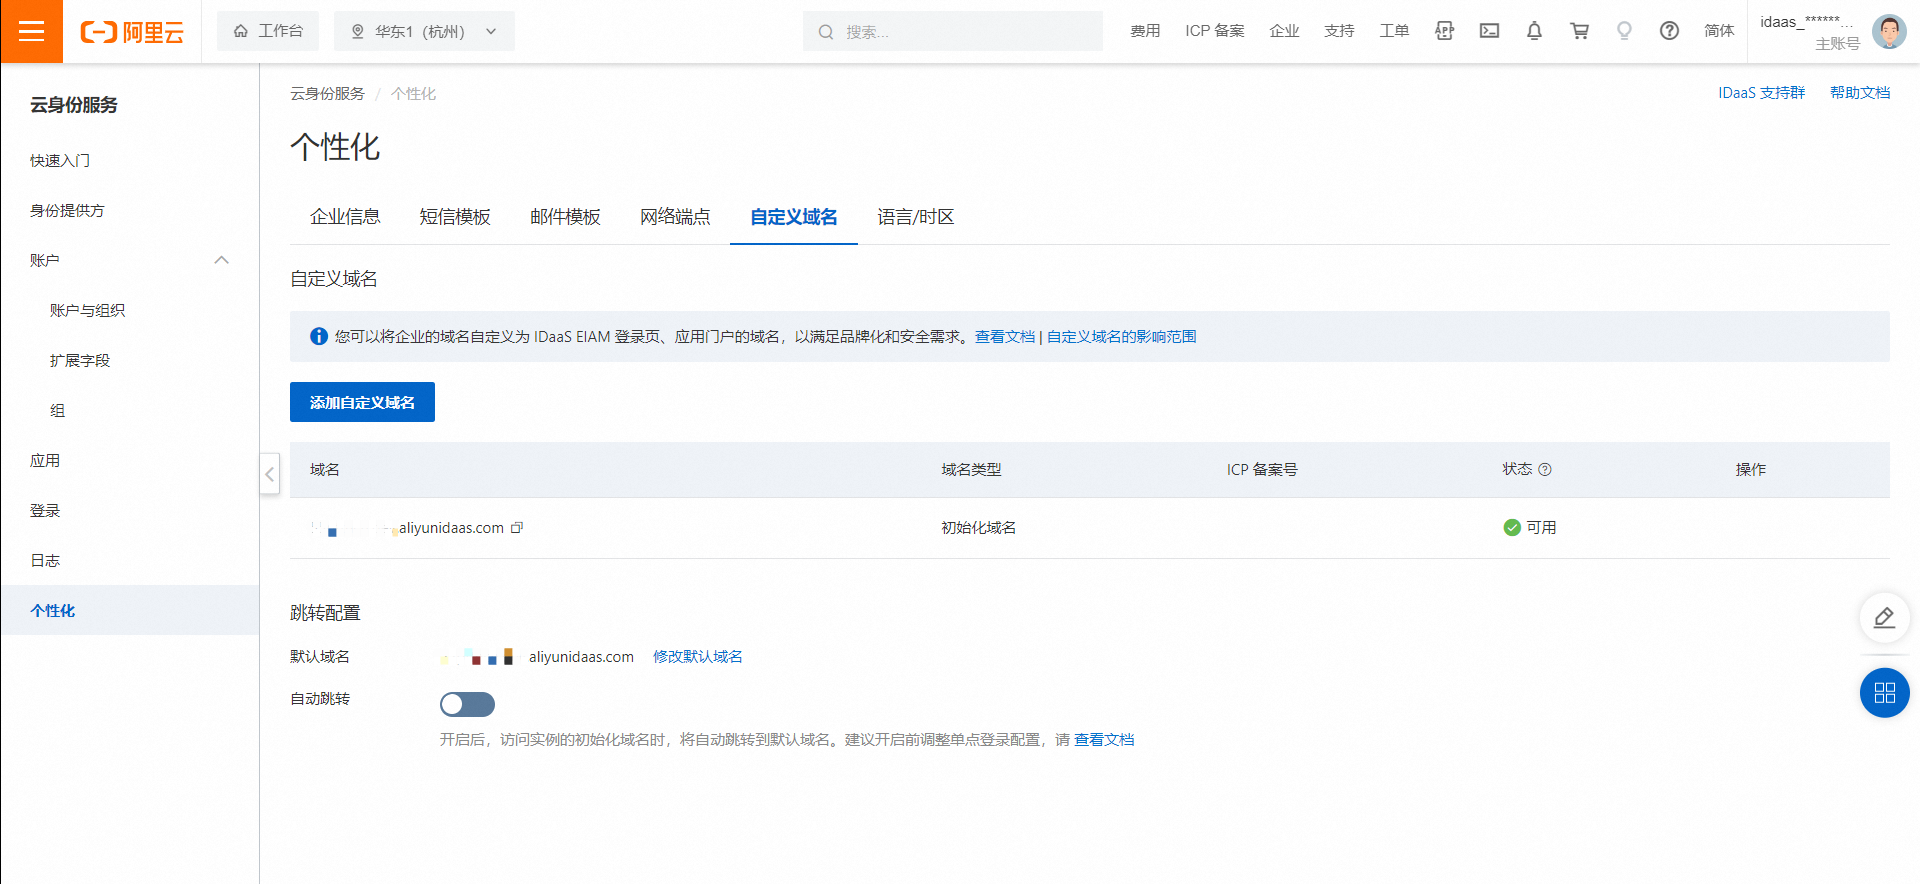Select 个性化 in sidebar
Image resolution: width=1920 pixels, height=884 pixels.
point(130,610)
